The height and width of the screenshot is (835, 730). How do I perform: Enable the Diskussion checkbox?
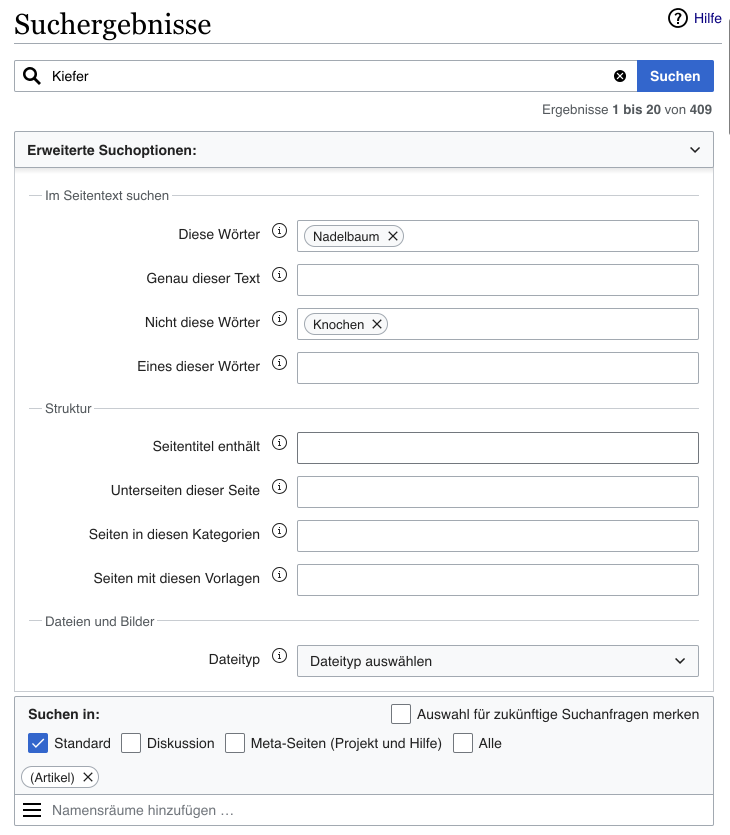point(131,743)
